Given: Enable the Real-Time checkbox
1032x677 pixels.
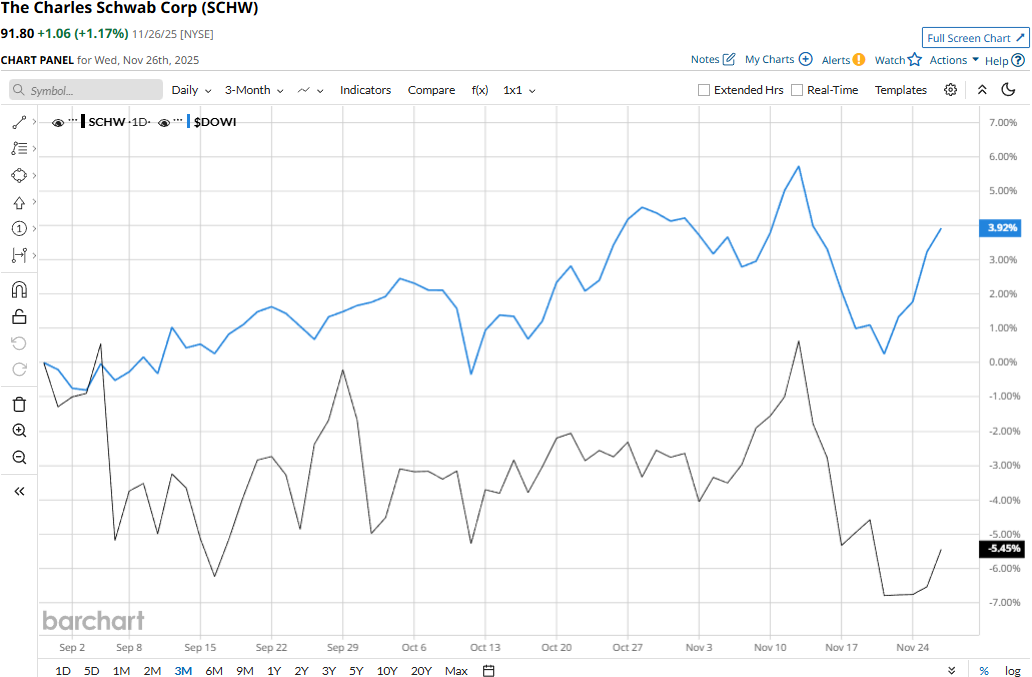Looking at the screenshot, I should click(796, 90).
